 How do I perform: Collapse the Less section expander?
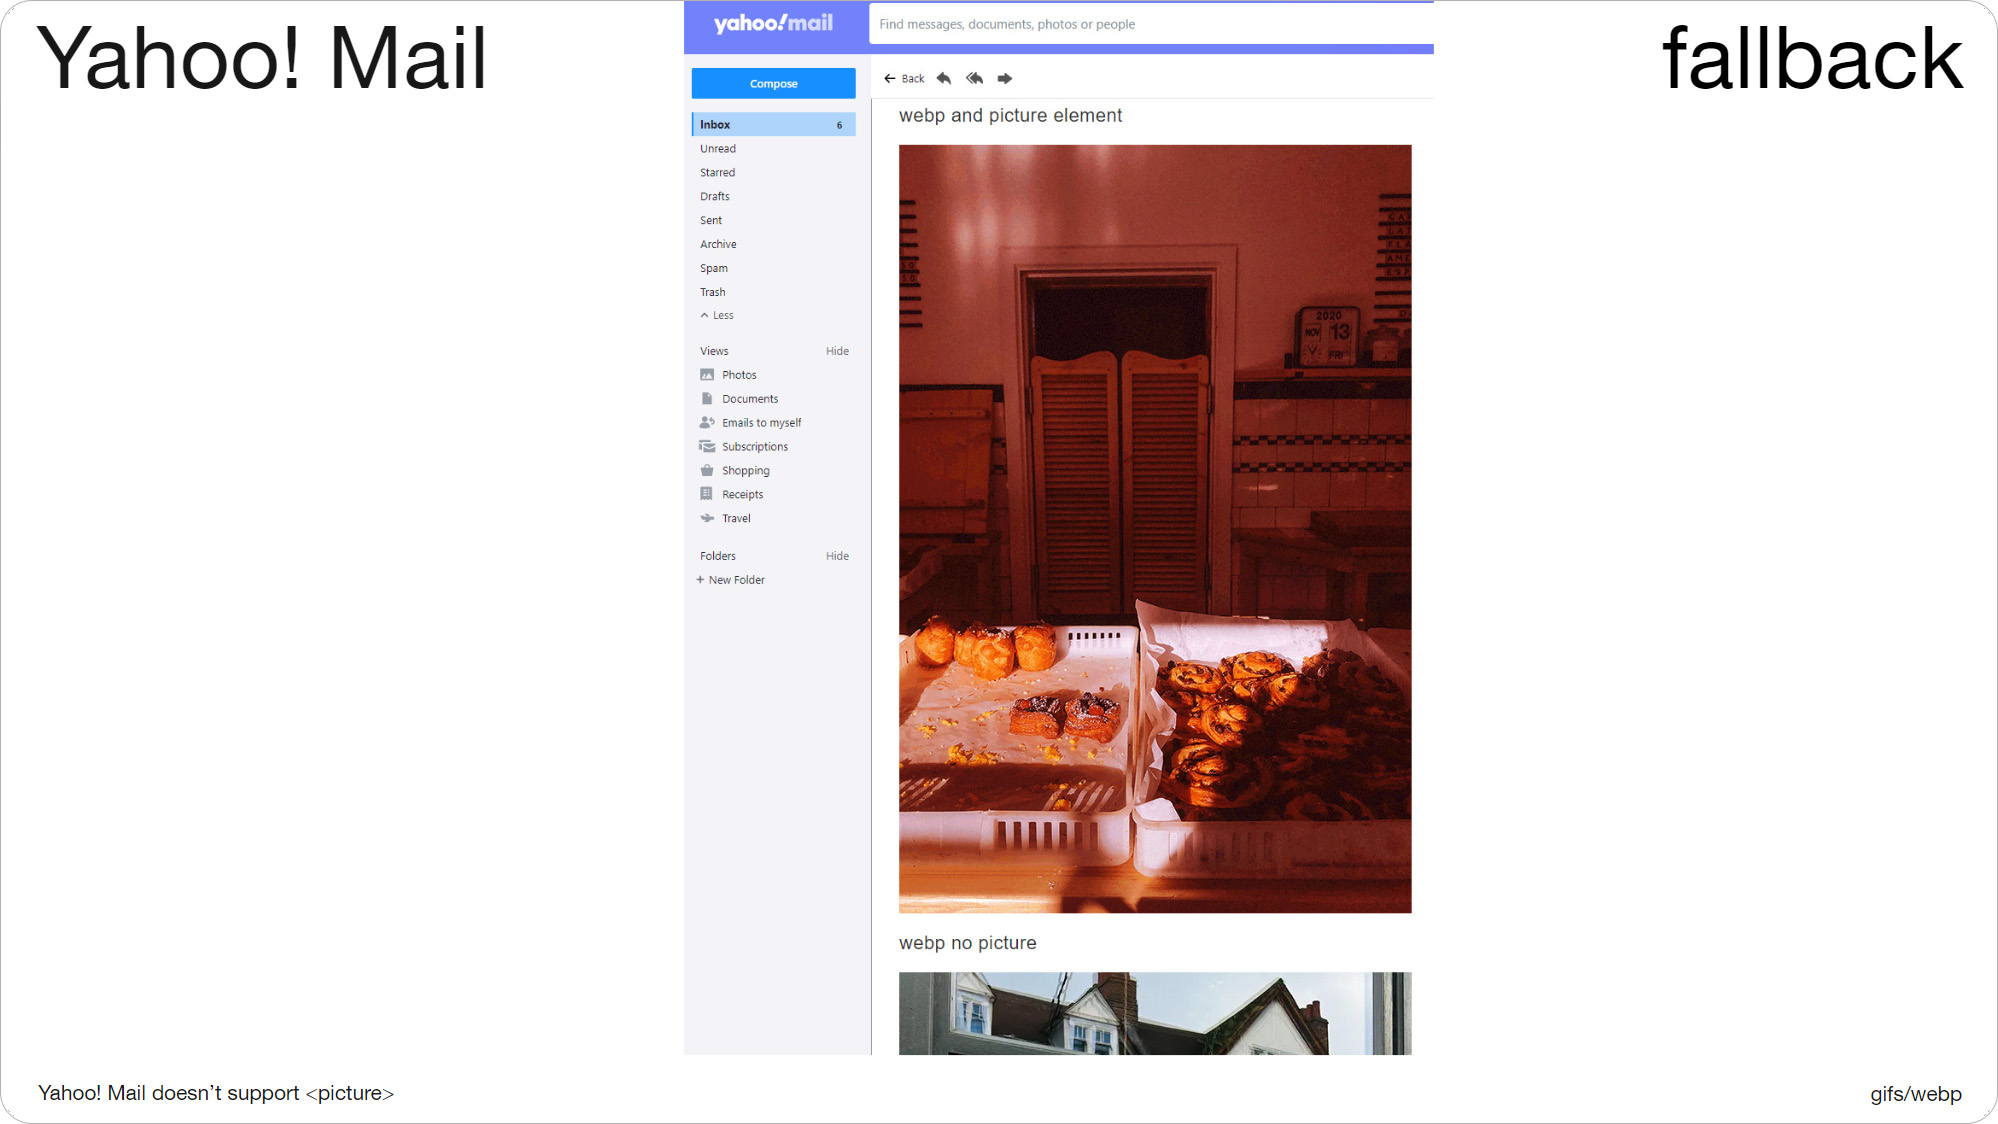pyautogui.click(x=715, y=314)
